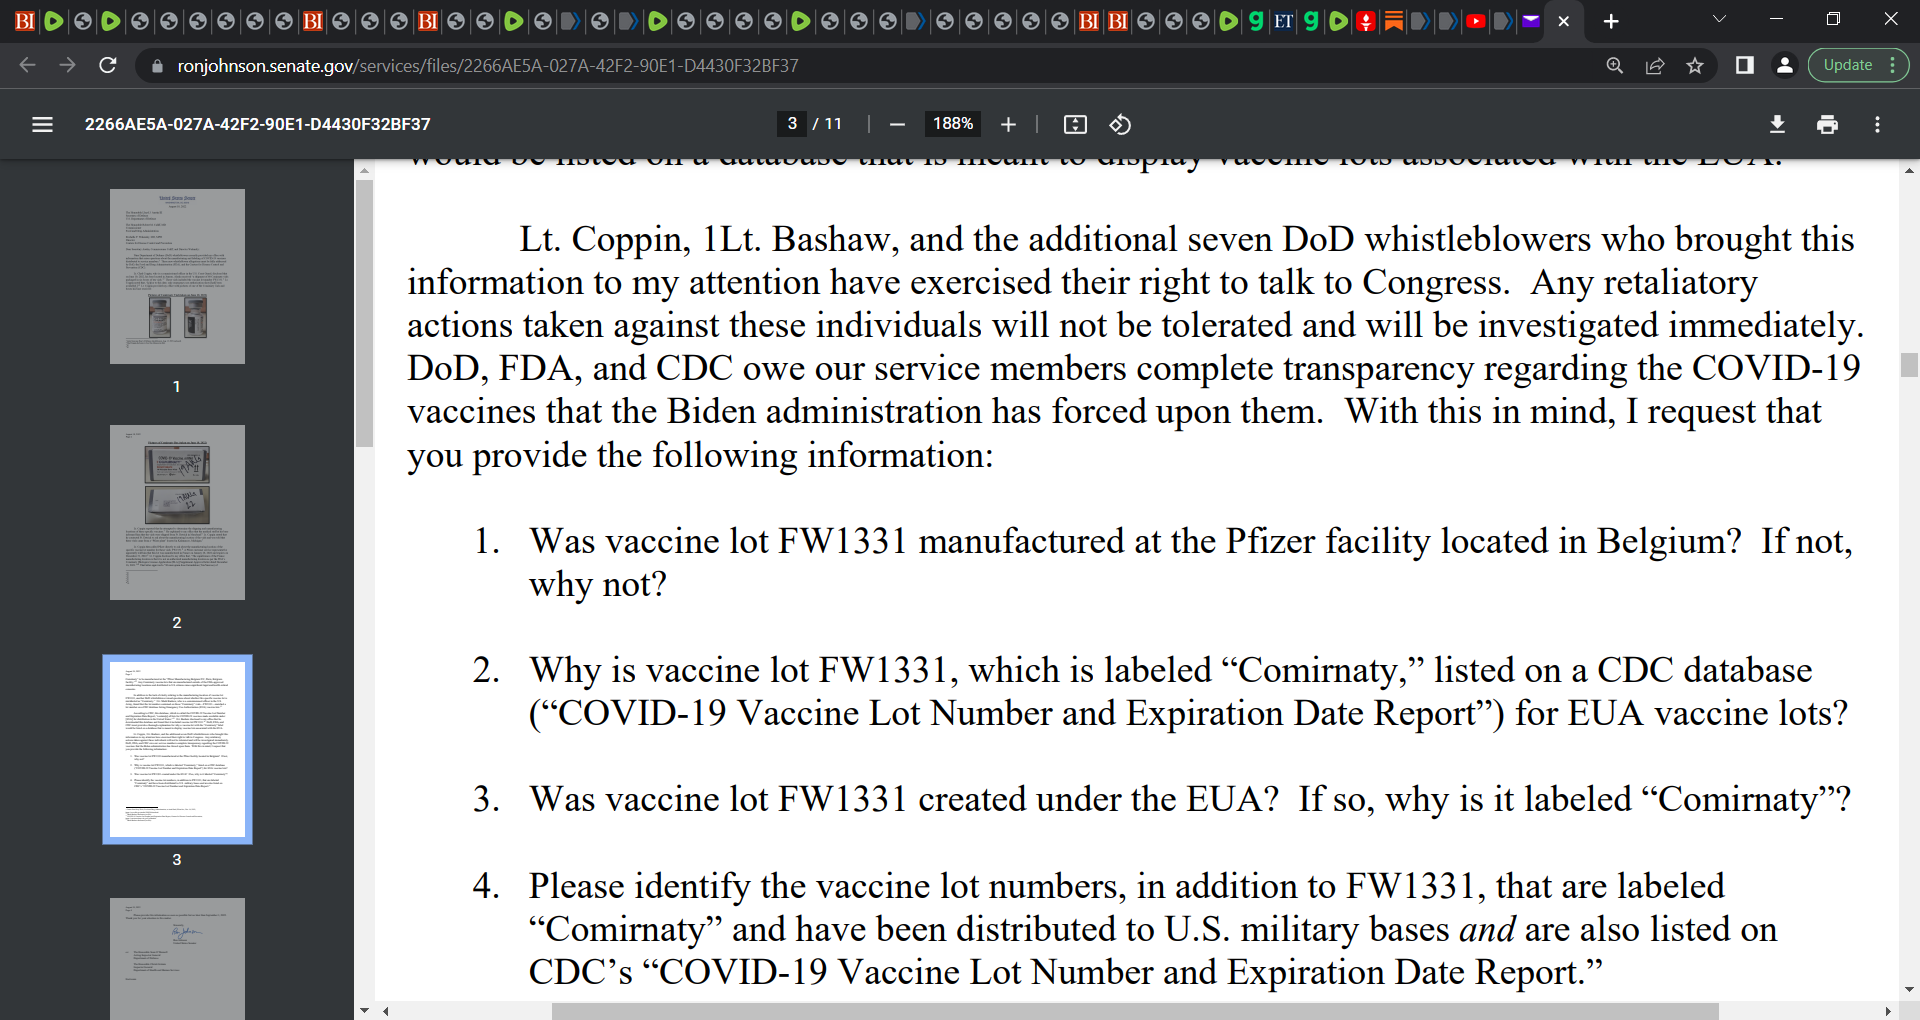Select page 1 thumbnail
Viewport: 1920px width, 1020px height.
177,276
